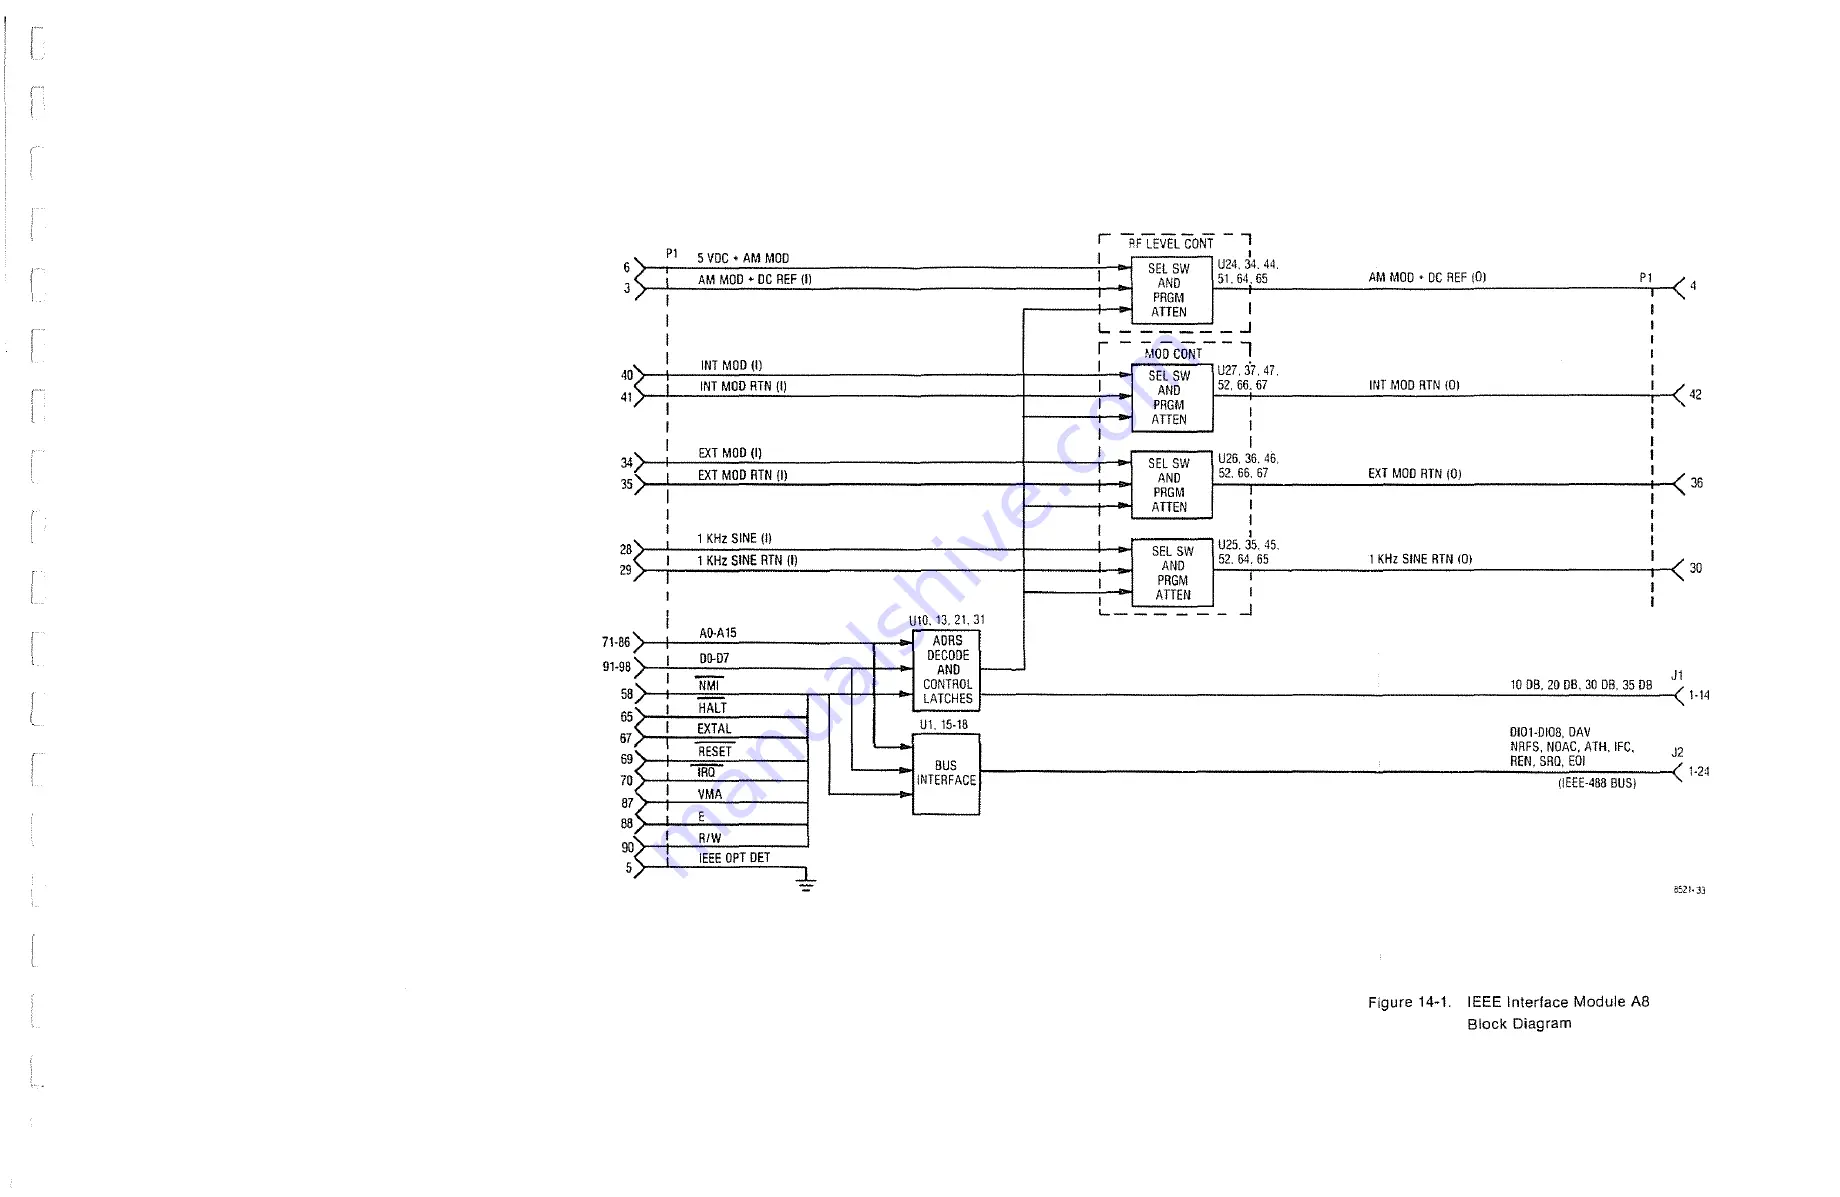This screenshot has width=1840, height=1197.
Task: Click the 'INT MOD (I)' signal label
Action: pos(731,366)
